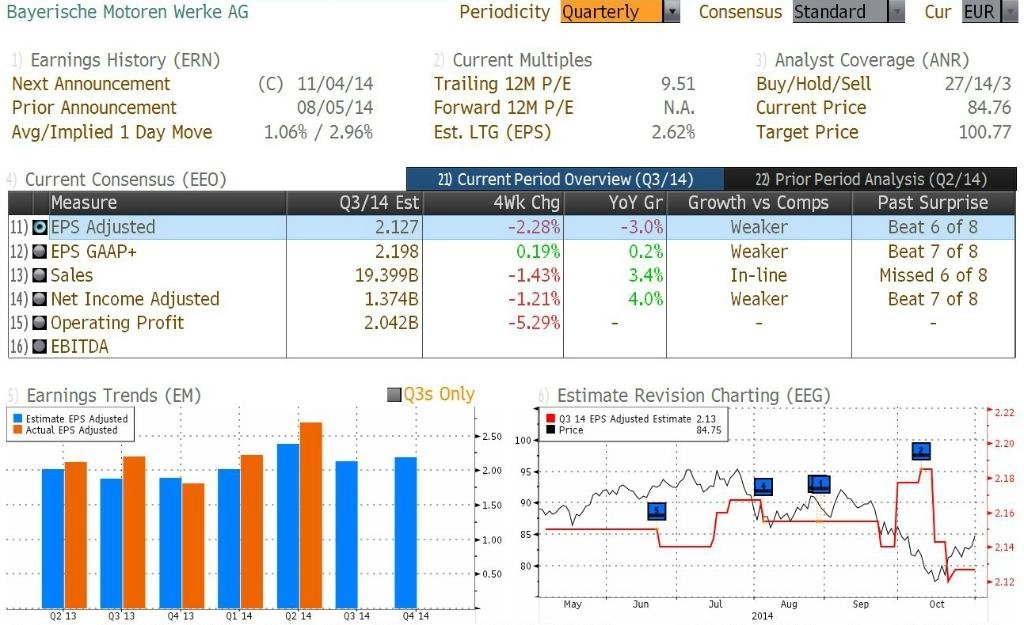Click the Q3/14 Est column header

(x=355, y=203)
